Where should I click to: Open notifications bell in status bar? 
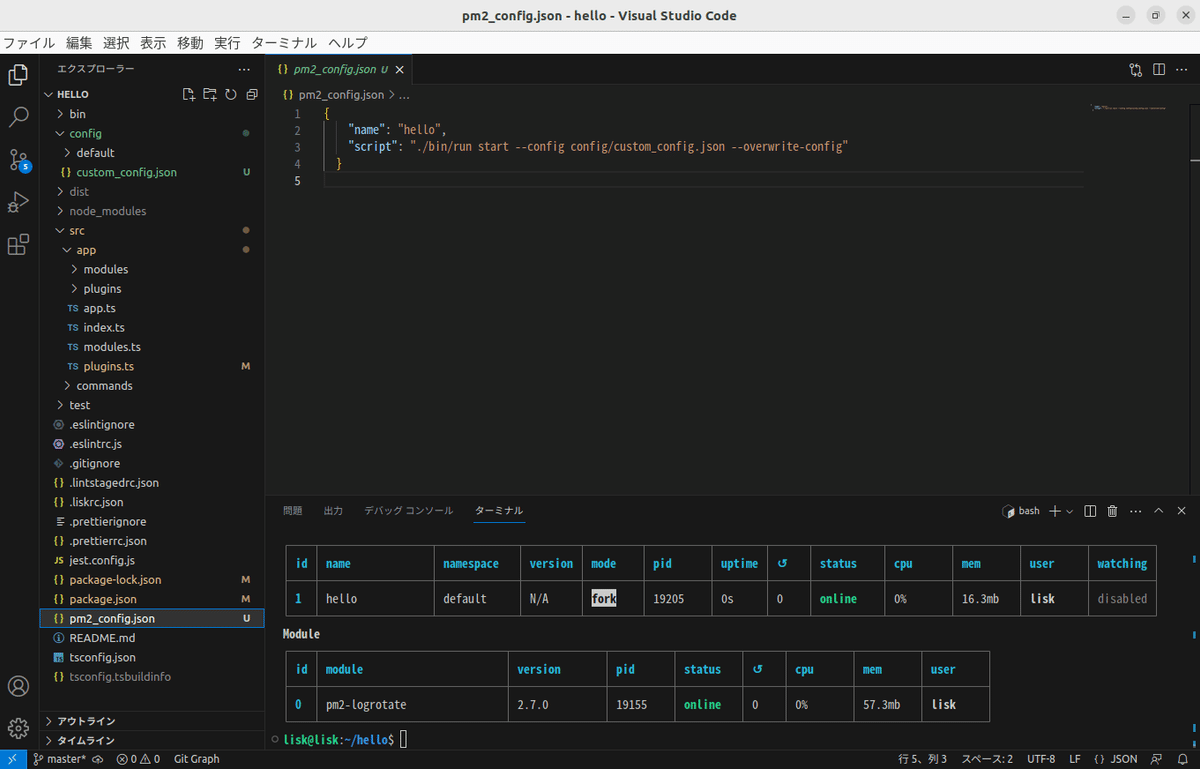pyautogui.click(x=1183, y=759)
